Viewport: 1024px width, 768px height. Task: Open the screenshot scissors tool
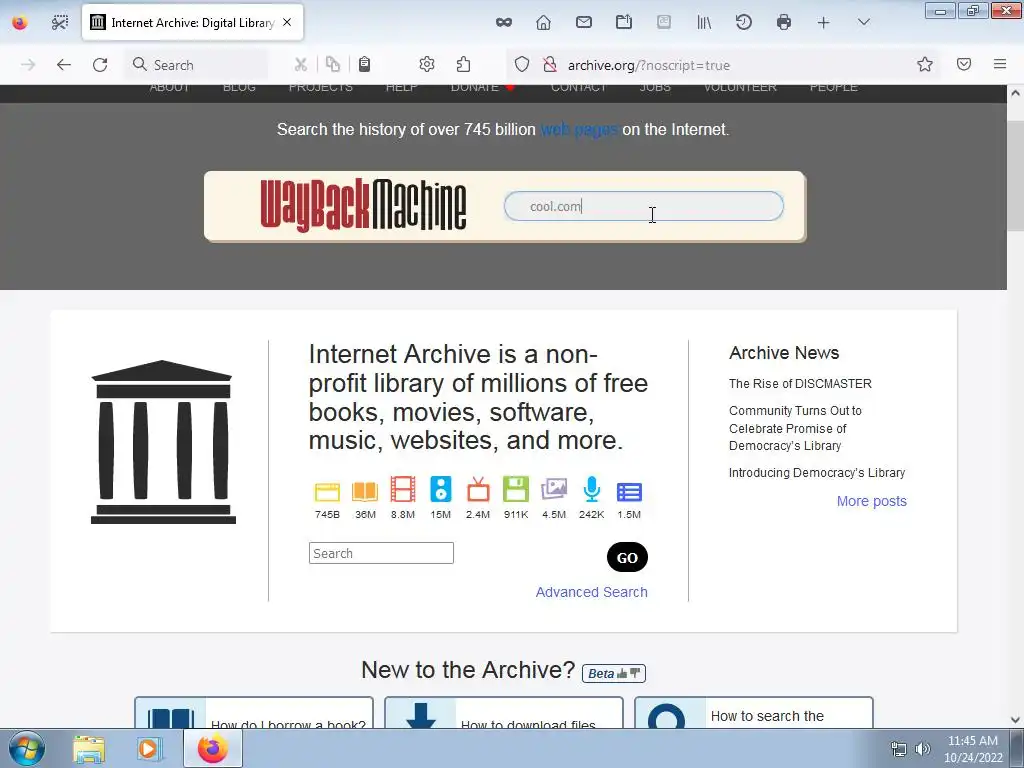(x=59, y=23)
